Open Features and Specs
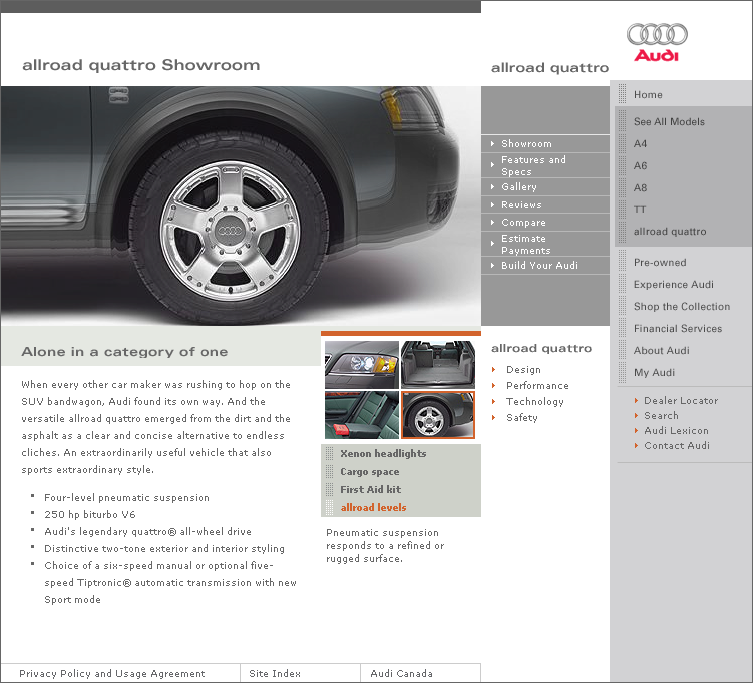Viewport: 753px width, 683px height. pos(533,165)
